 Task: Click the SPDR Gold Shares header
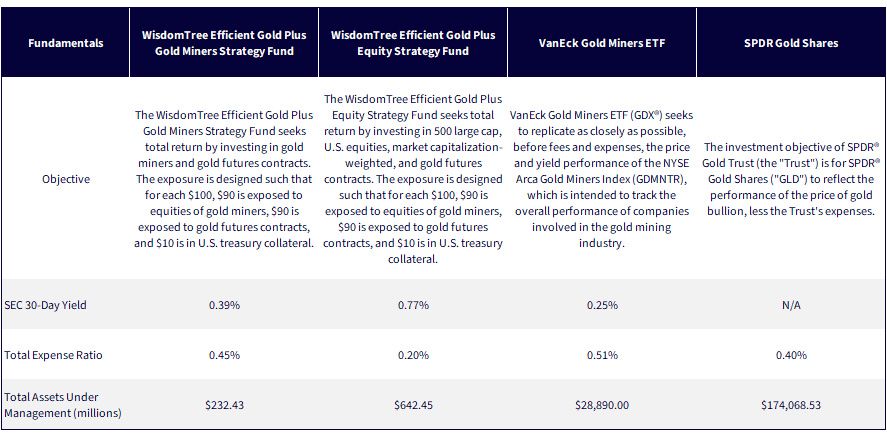(791, 43)
